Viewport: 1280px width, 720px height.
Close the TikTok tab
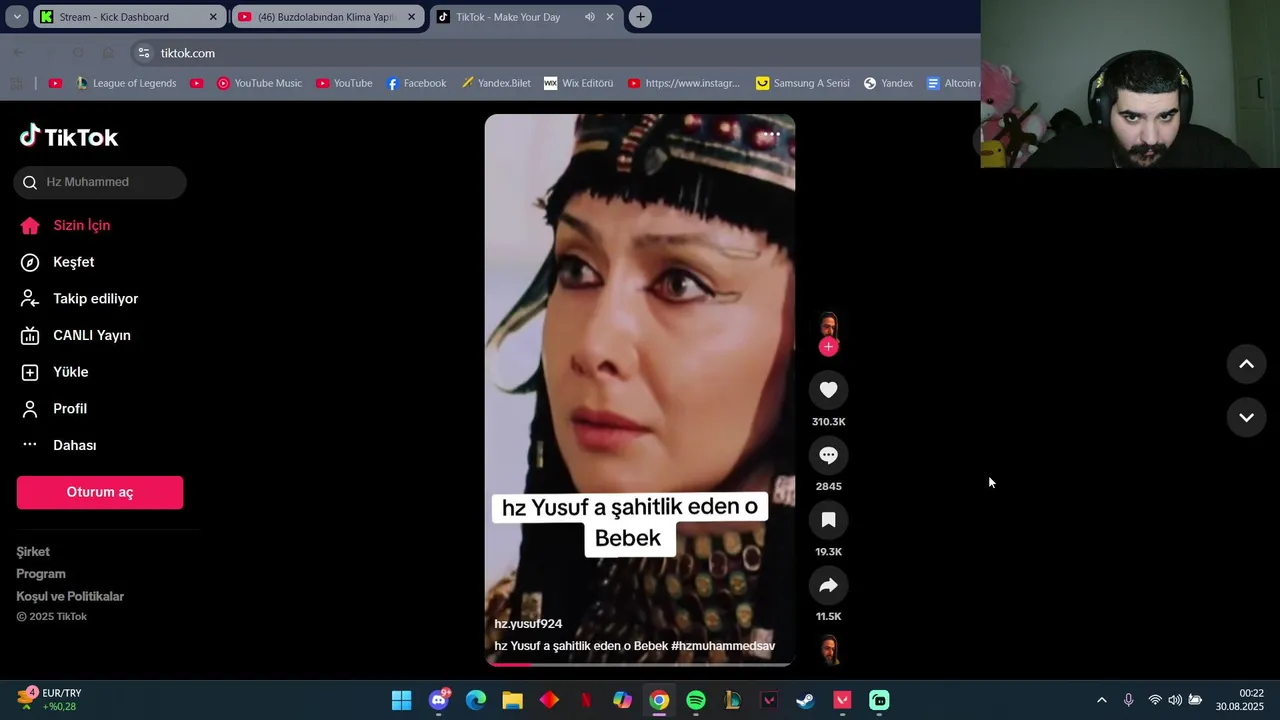(610, 17)
